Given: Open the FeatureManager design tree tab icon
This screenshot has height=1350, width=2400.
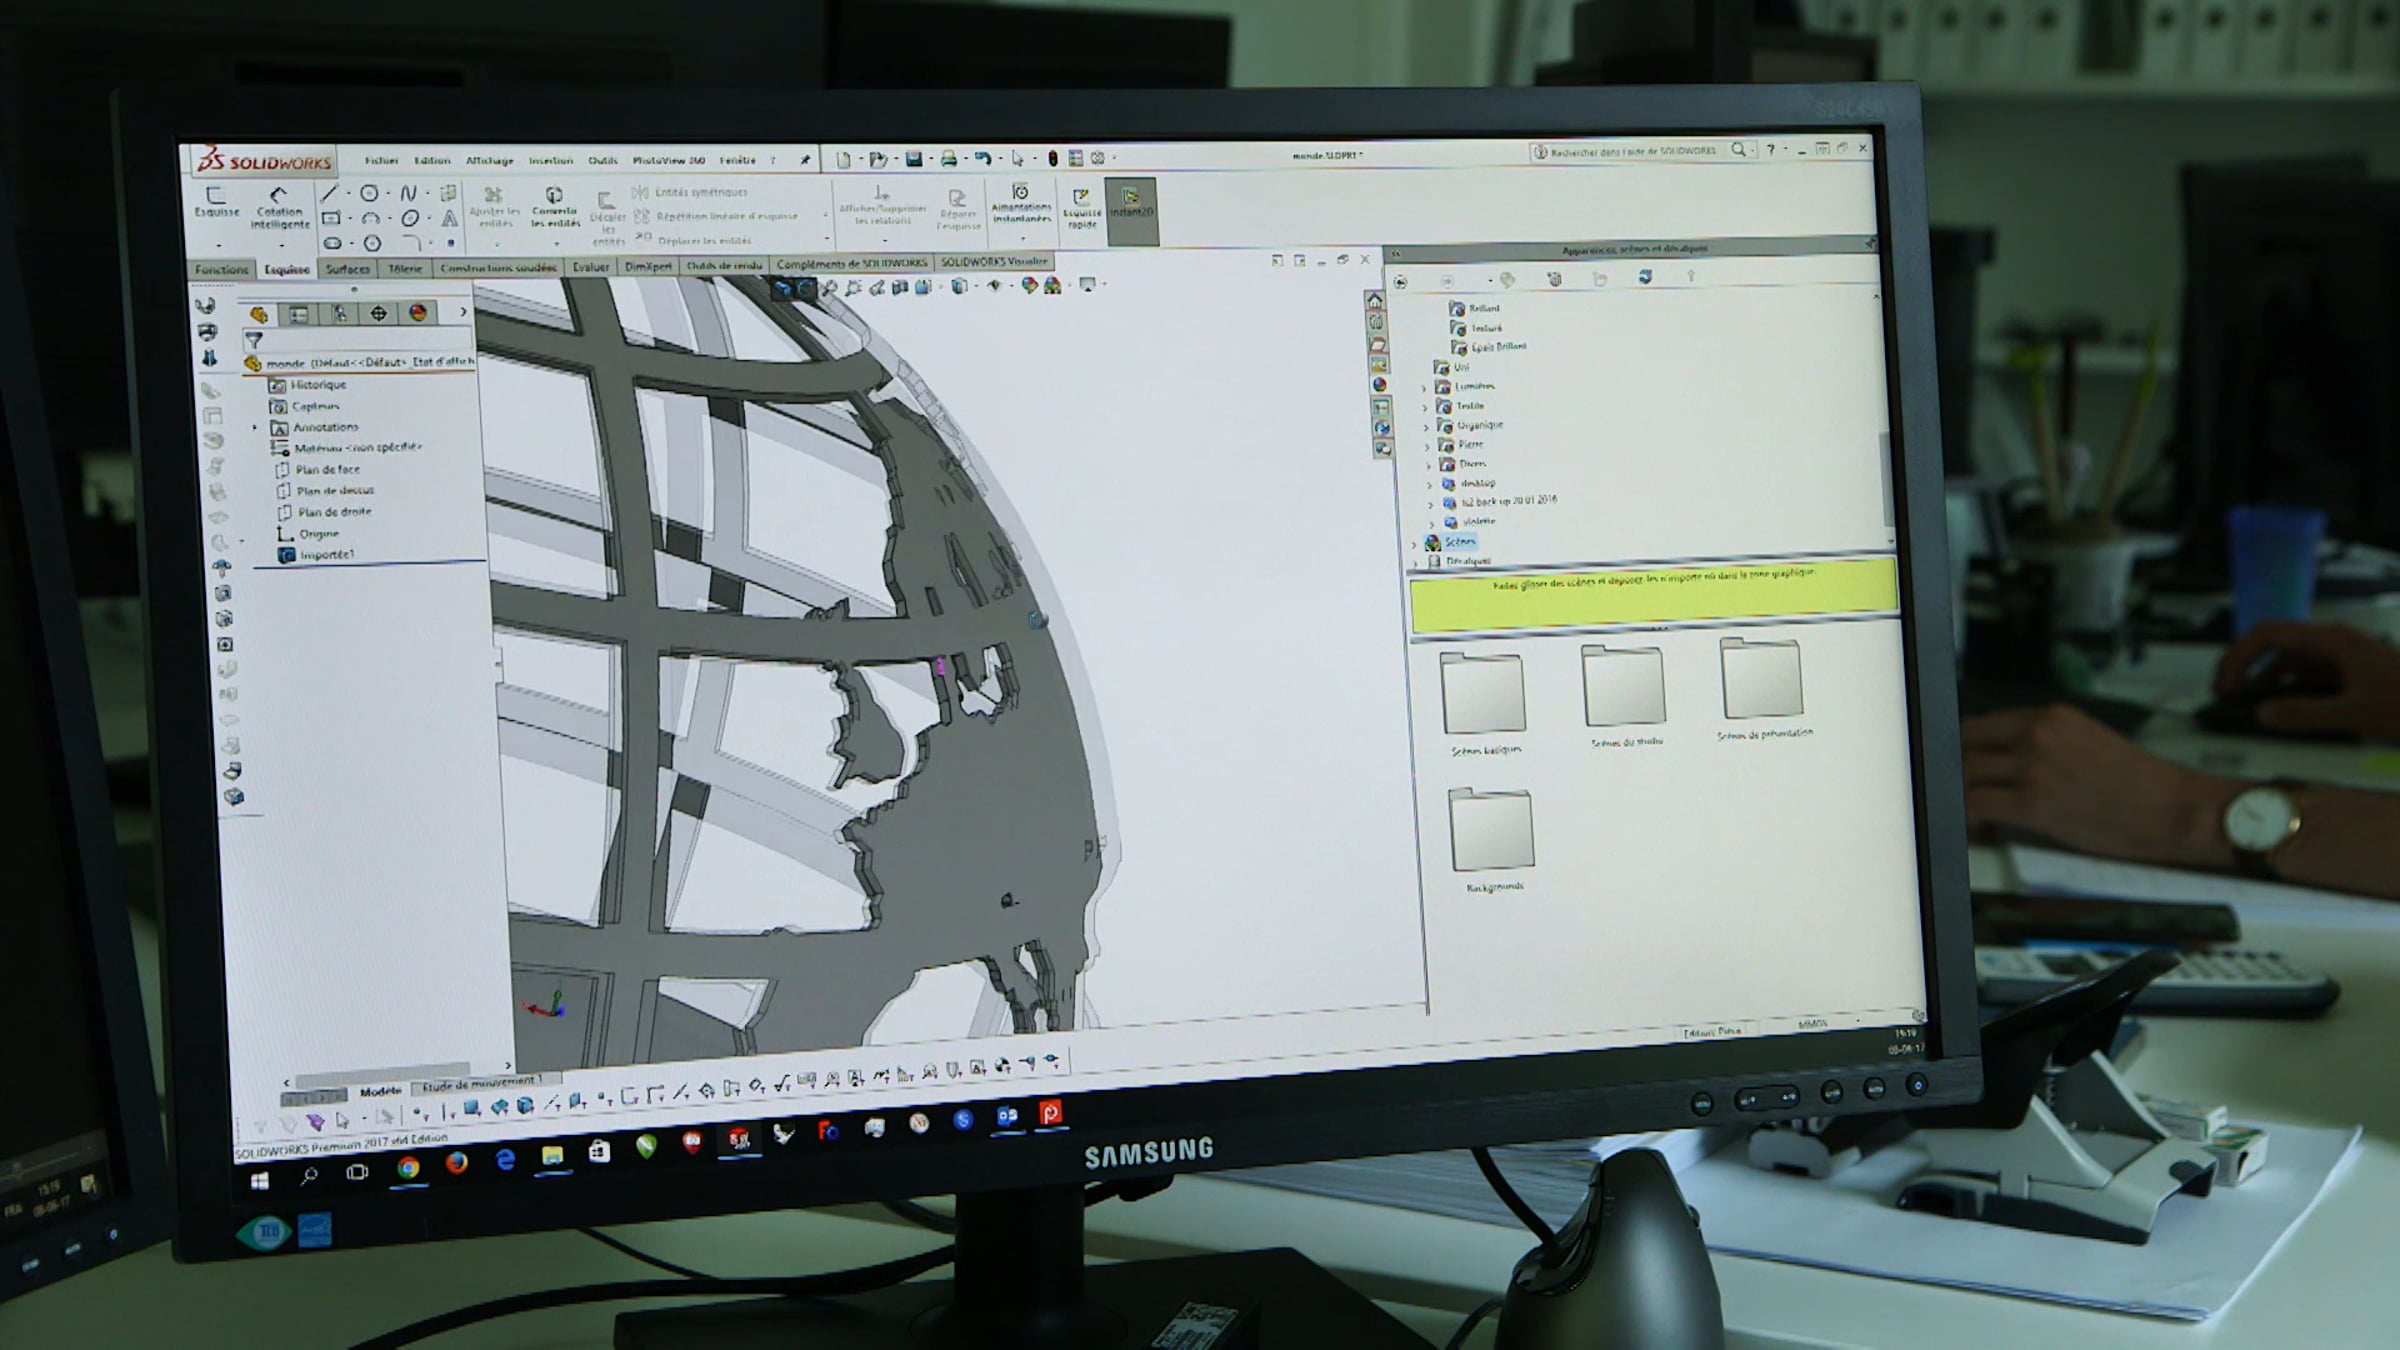Looking at the screenshot, I should pos(259,315).
